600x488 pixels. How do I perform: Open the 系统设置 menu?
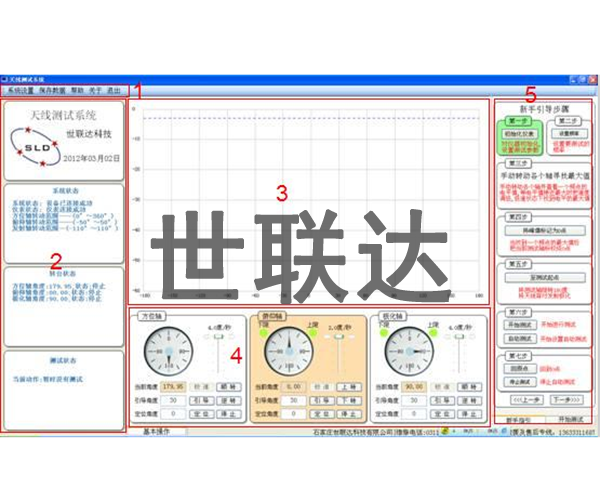click(x=21, y=91)
